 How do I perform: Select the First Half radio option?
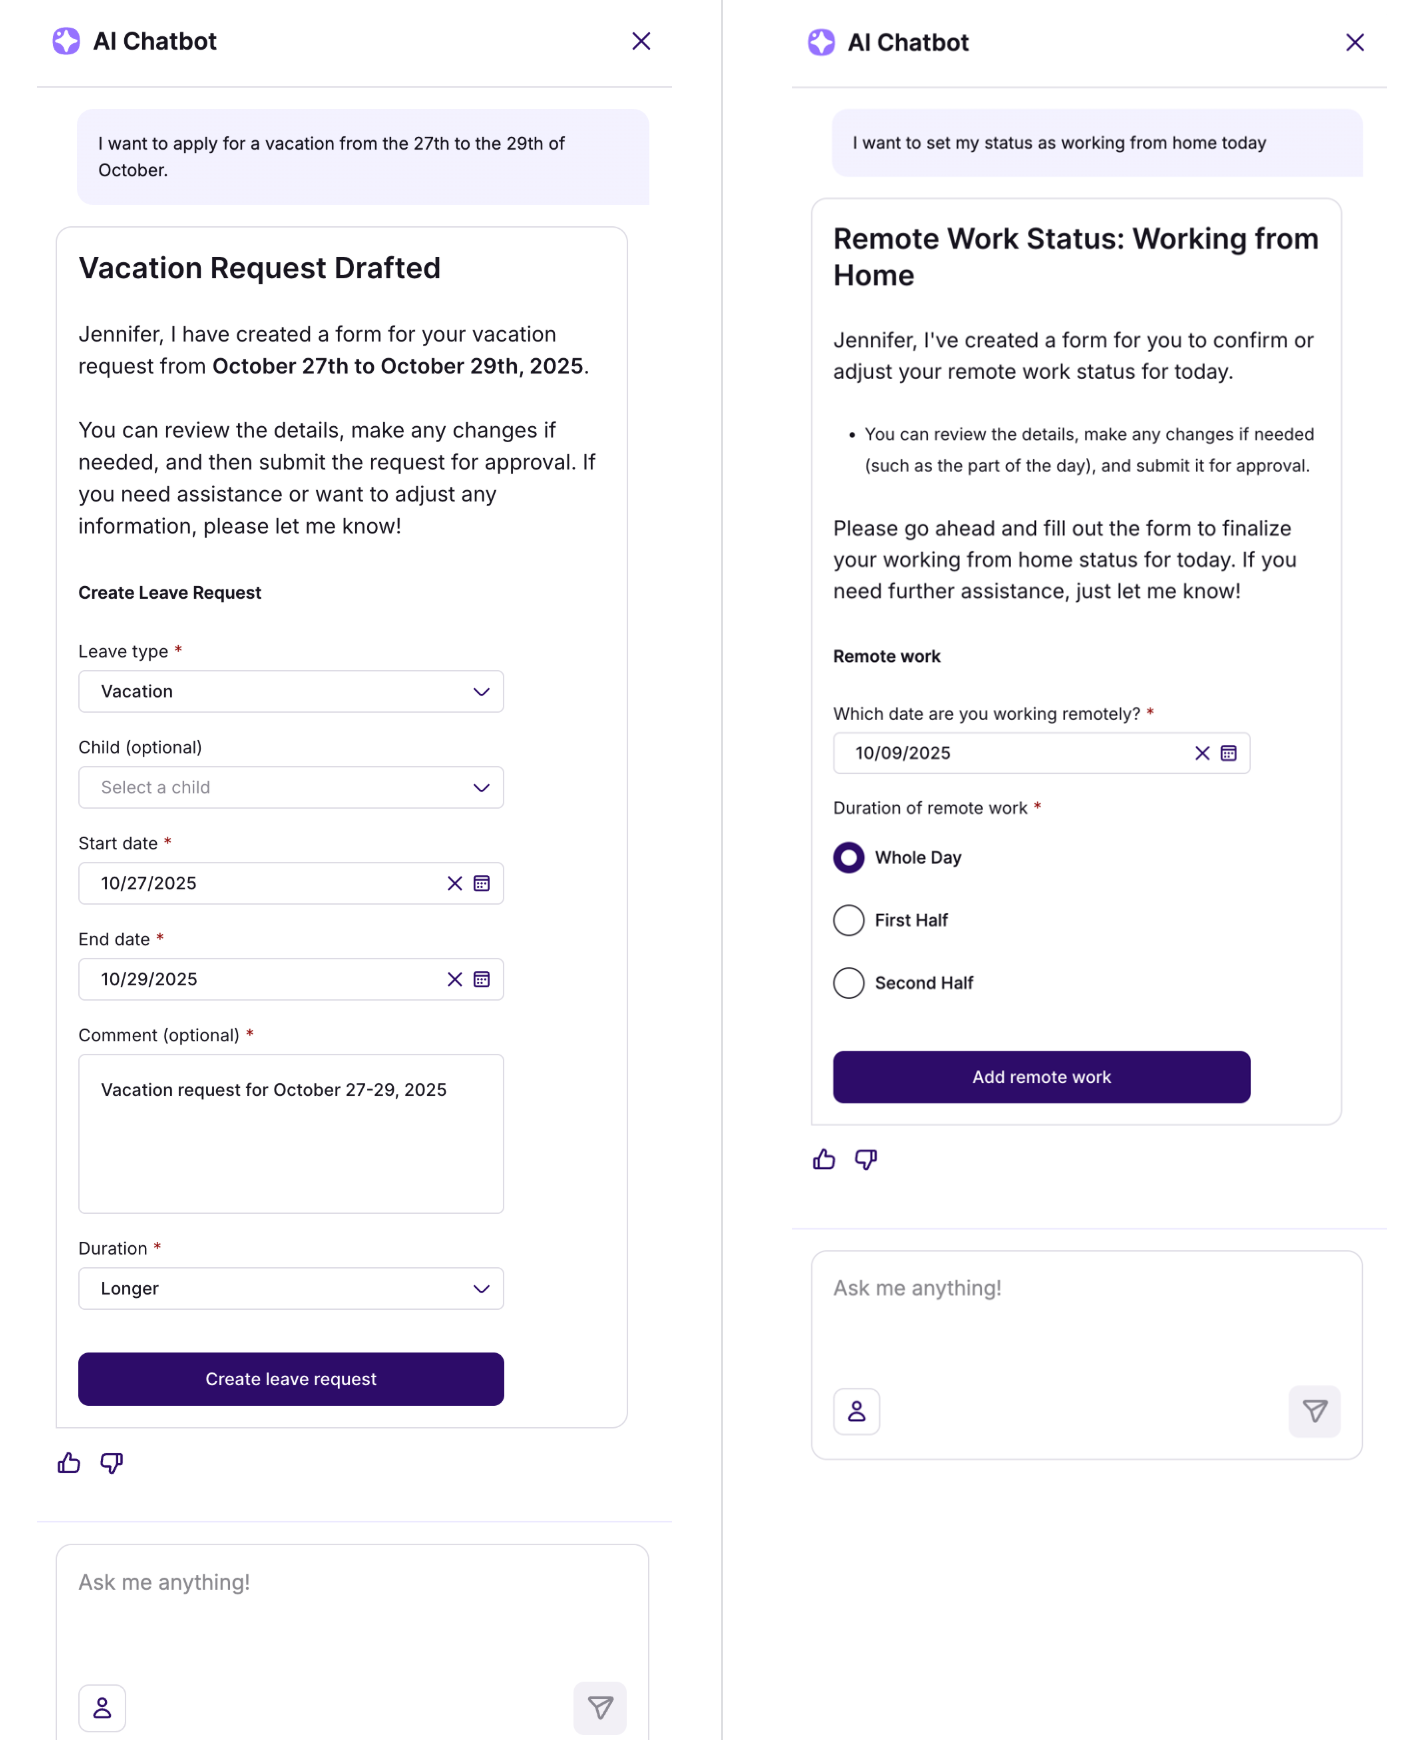point(849,920)
